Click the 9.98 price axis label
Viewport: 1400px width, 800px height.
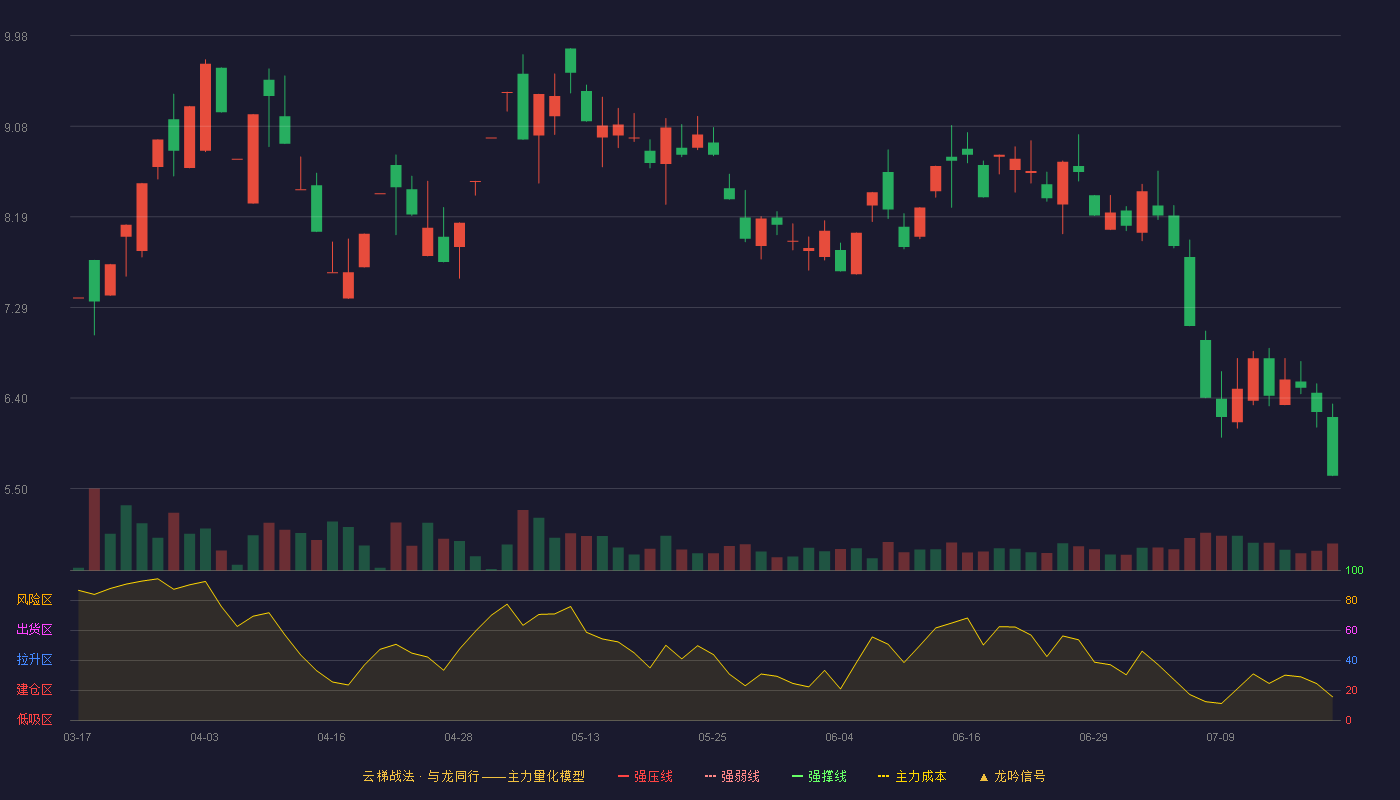pyautogui.click(x=16, y=37)
